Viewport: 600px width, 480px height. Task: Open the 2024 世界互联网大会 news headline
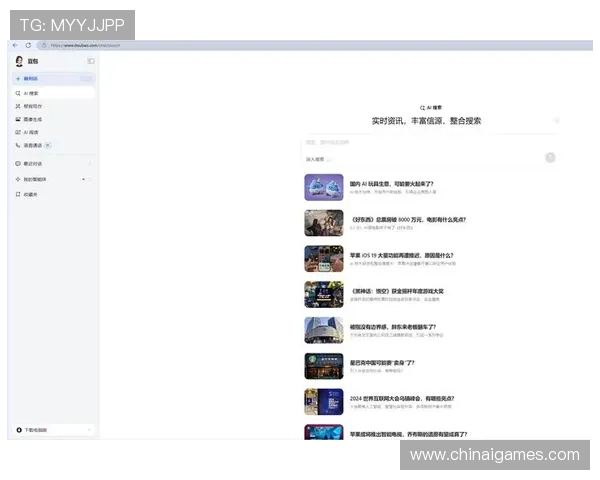coord(402,398)
